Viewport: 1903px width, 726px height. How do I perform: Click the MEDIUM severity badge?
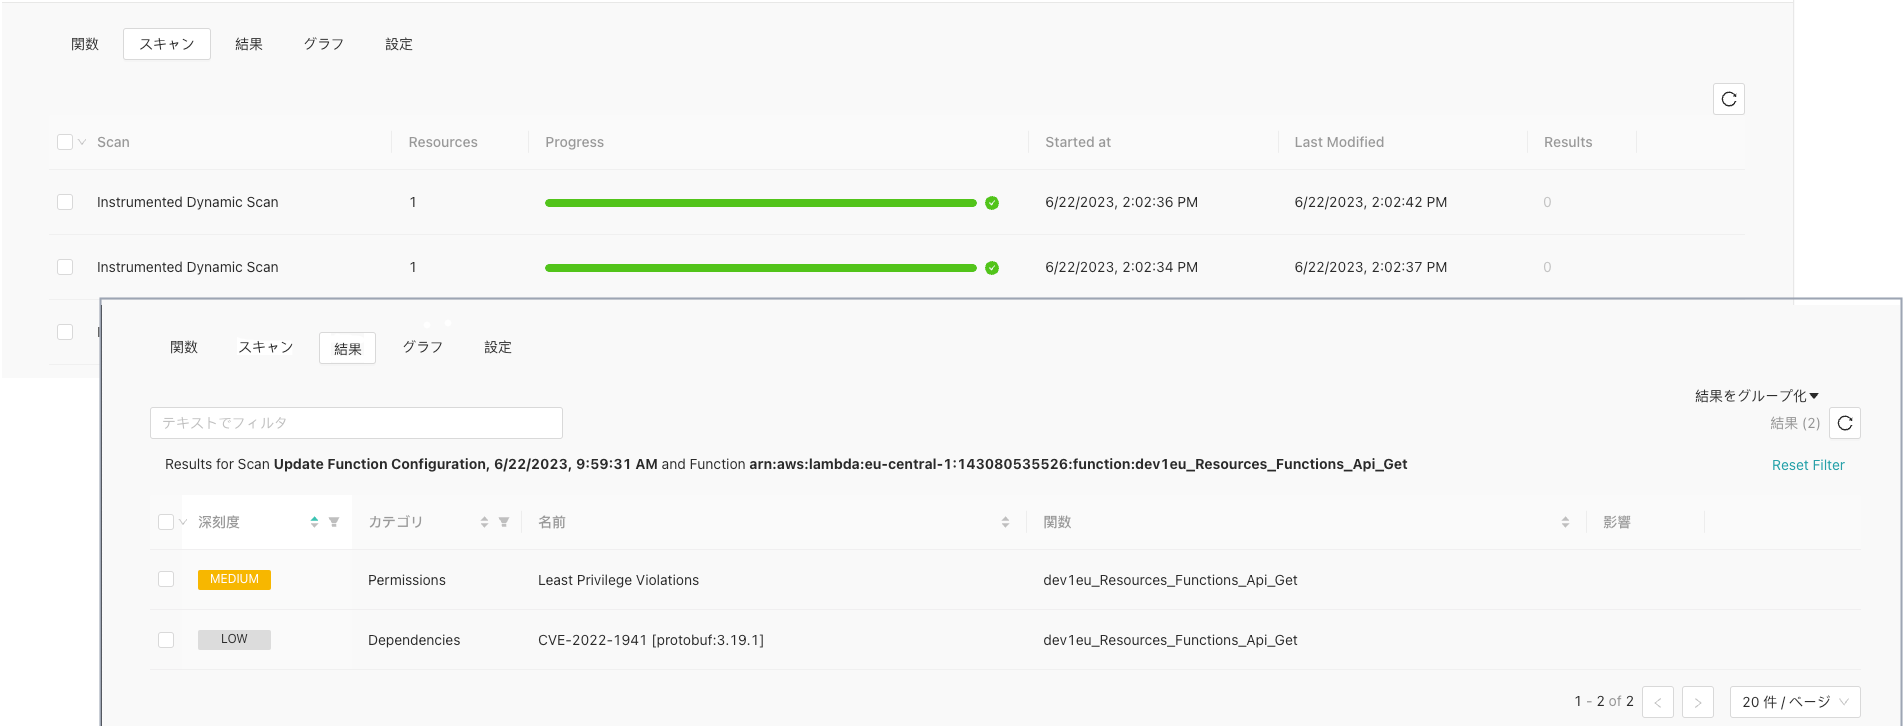coord(234,580)
